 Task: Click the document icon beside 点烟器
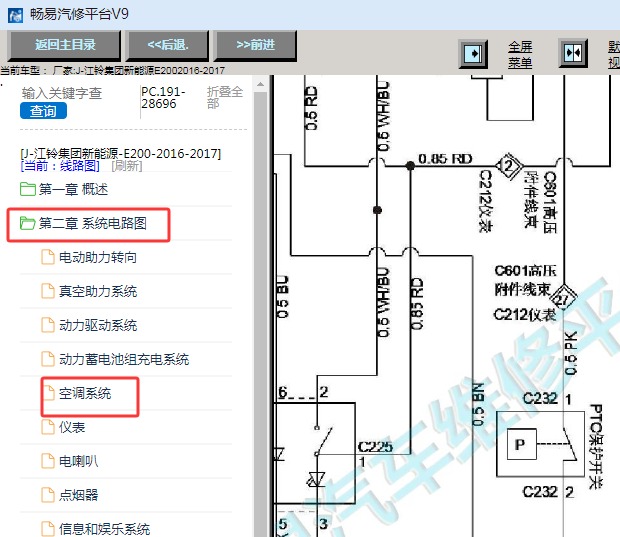pyautogui.click(x=48, y=495)
